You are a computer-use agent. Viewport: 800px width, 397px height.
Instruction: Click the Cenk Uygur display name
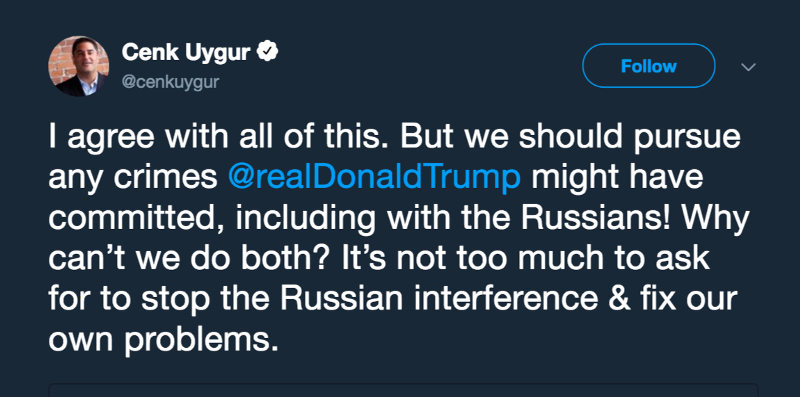[186, 52]
